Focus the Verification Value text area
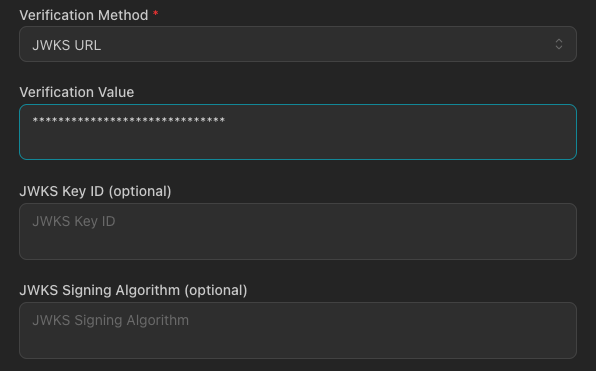Screen dimensions: 596x371 tap(298, 132)
